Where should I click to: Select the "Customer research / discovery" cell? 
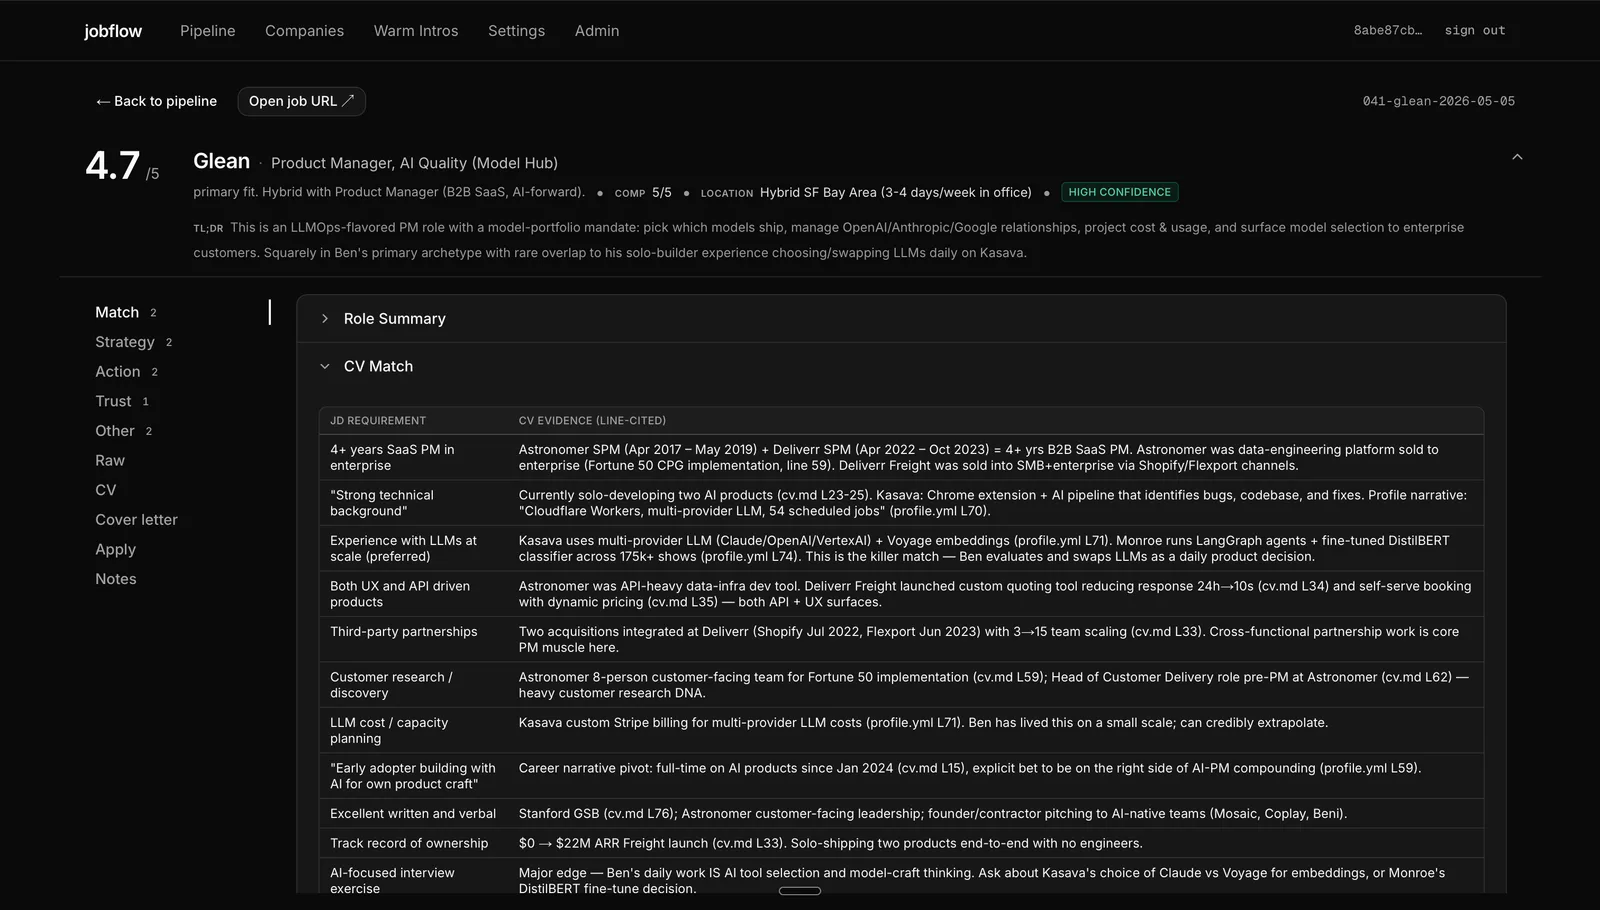pos(413,685)
